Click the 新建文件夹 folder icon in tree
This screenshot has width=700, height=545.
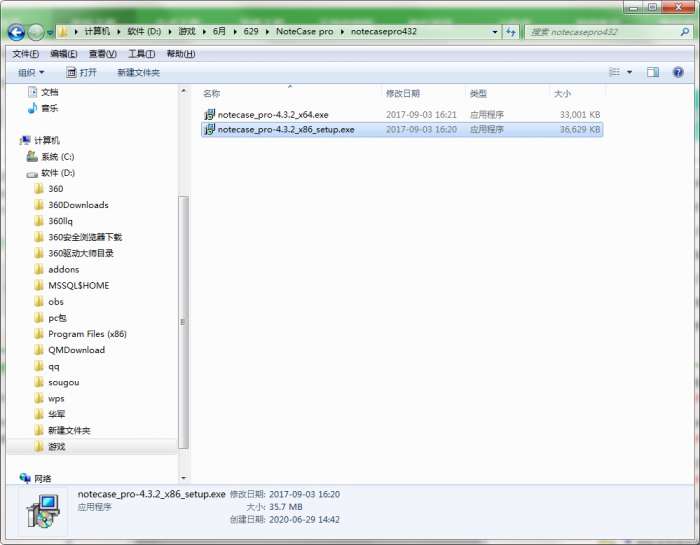[39, 430]
